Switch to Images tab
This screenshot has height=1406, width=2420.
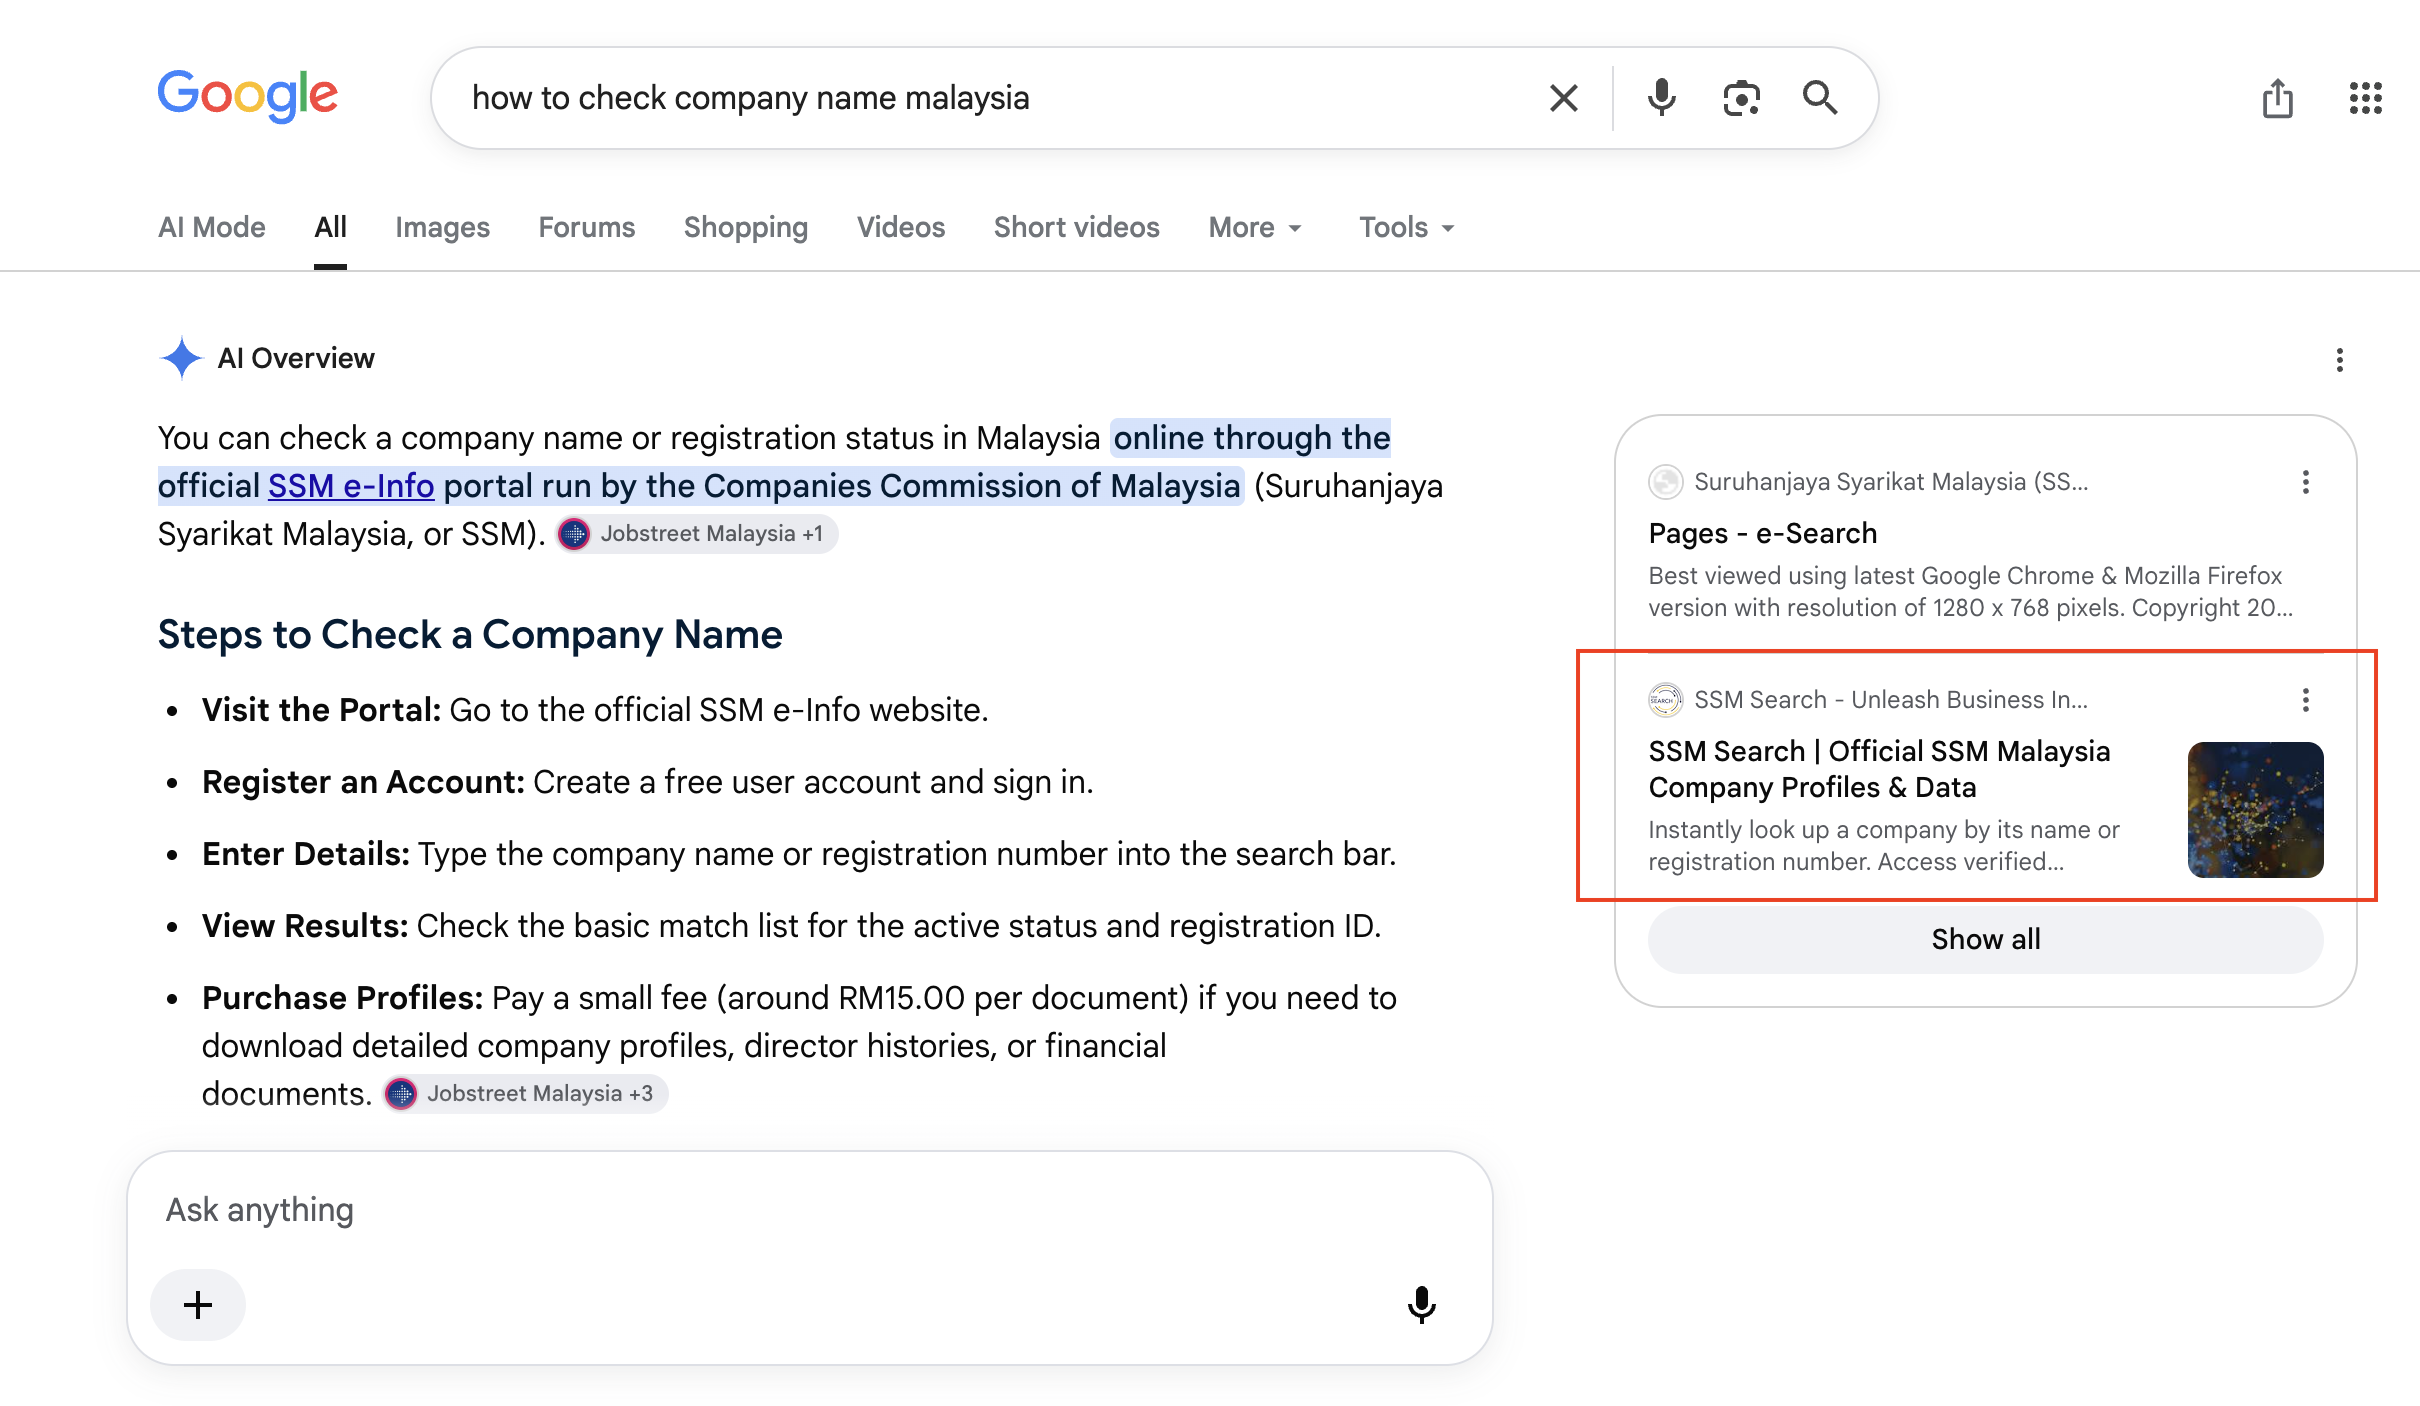tap(442, 227)
